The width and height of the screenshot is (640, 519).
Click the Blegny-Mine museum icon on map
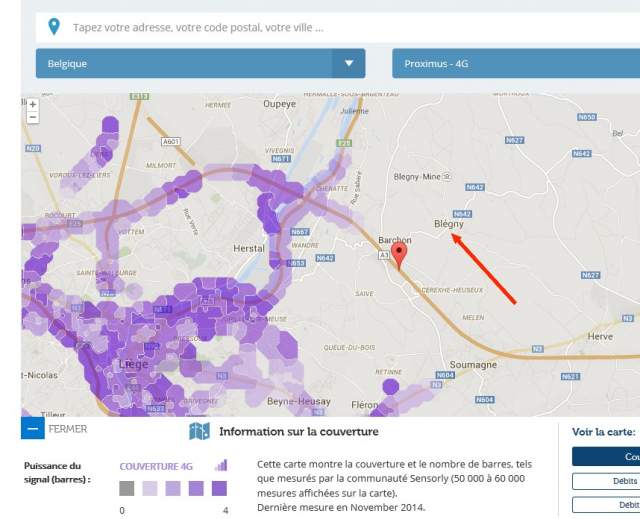point(447,176)
